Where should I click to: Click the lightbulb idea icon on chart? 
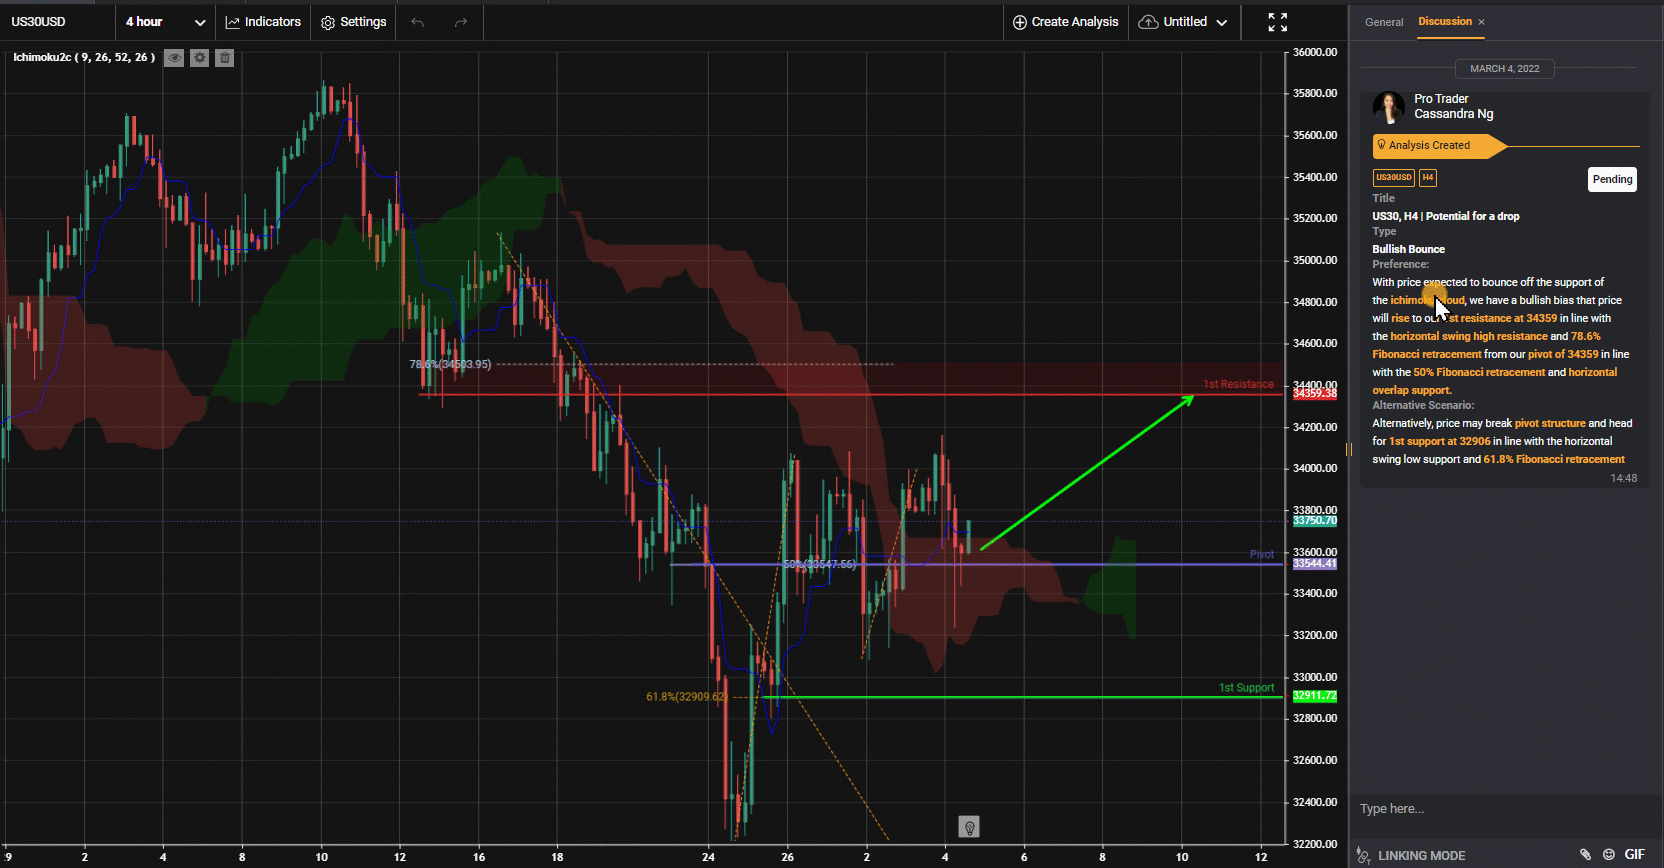coord(969,827)
